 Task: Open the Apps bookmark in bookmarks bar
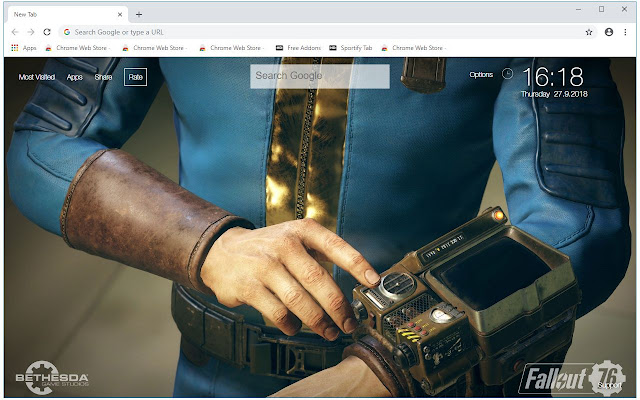24,48
